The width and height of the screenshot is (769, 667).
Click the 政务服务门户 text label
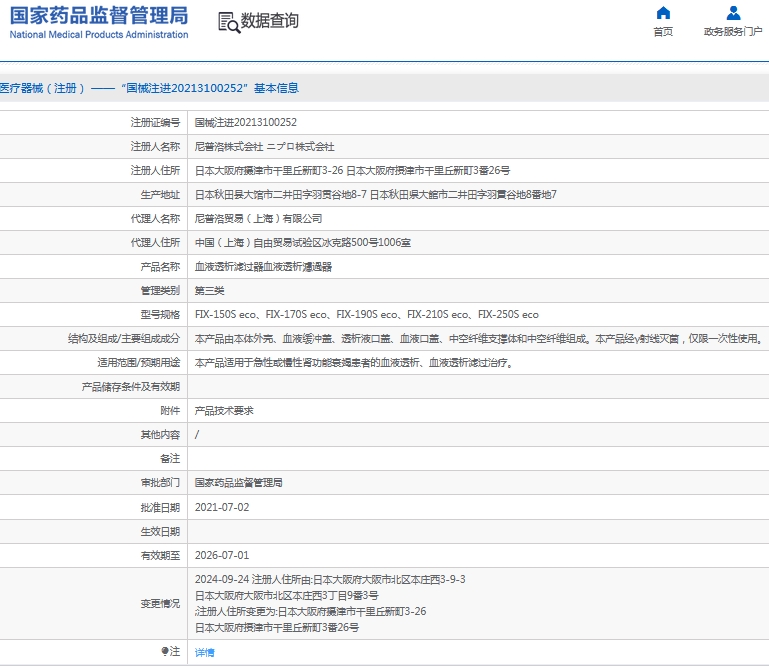tap(733, 32)
